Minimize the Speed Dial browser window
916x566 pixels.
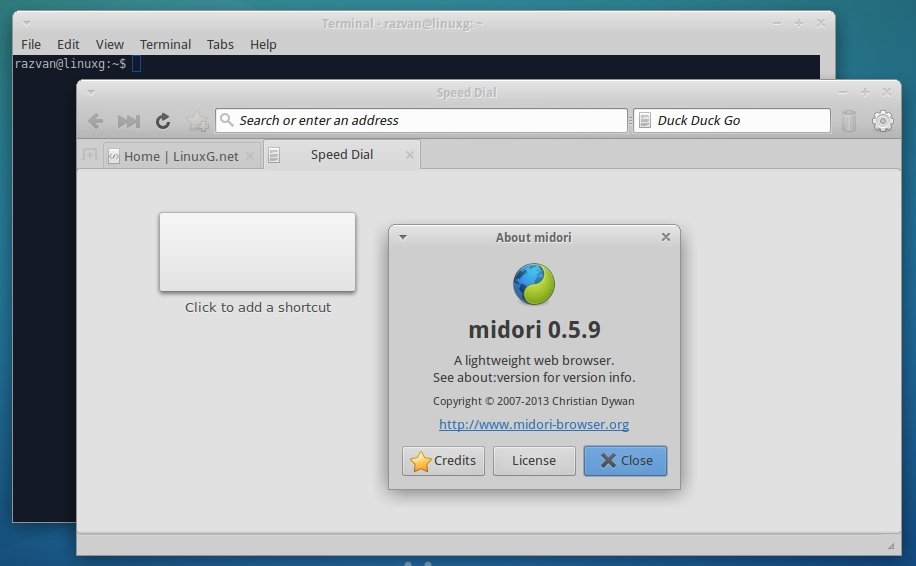(842, 92)
